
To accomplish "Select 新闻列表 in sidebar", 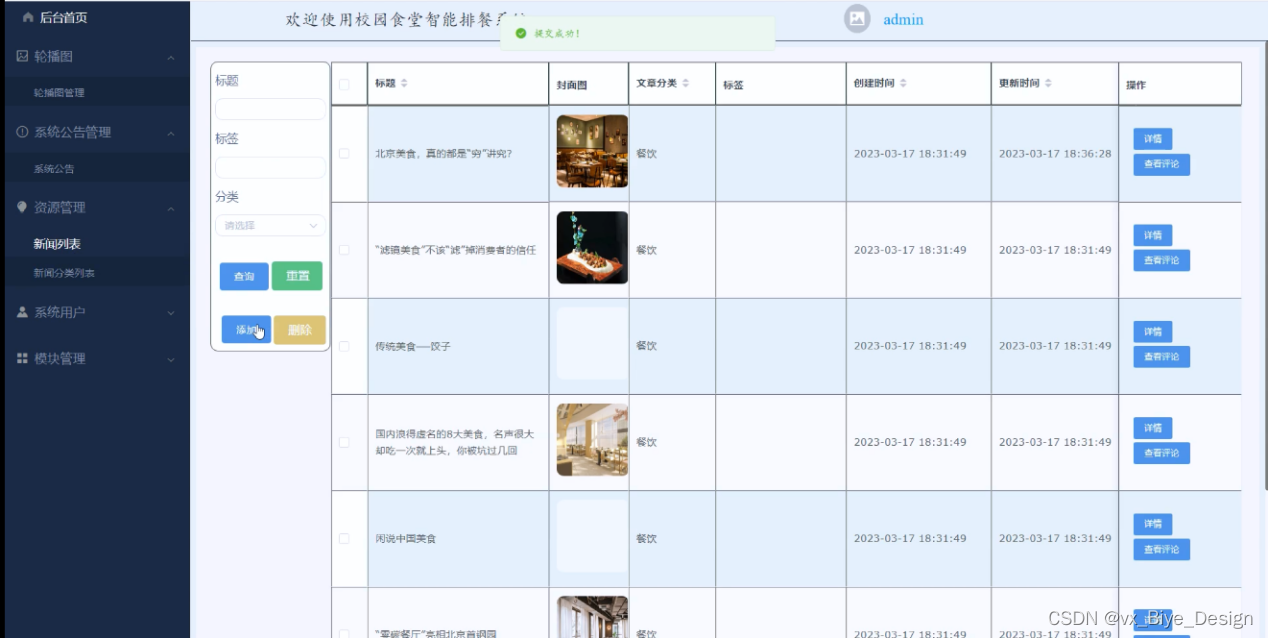I will point(57,244).
